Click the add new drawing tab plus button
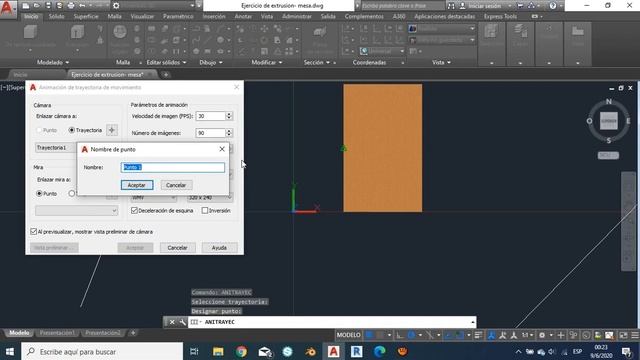 click(165, 75)
